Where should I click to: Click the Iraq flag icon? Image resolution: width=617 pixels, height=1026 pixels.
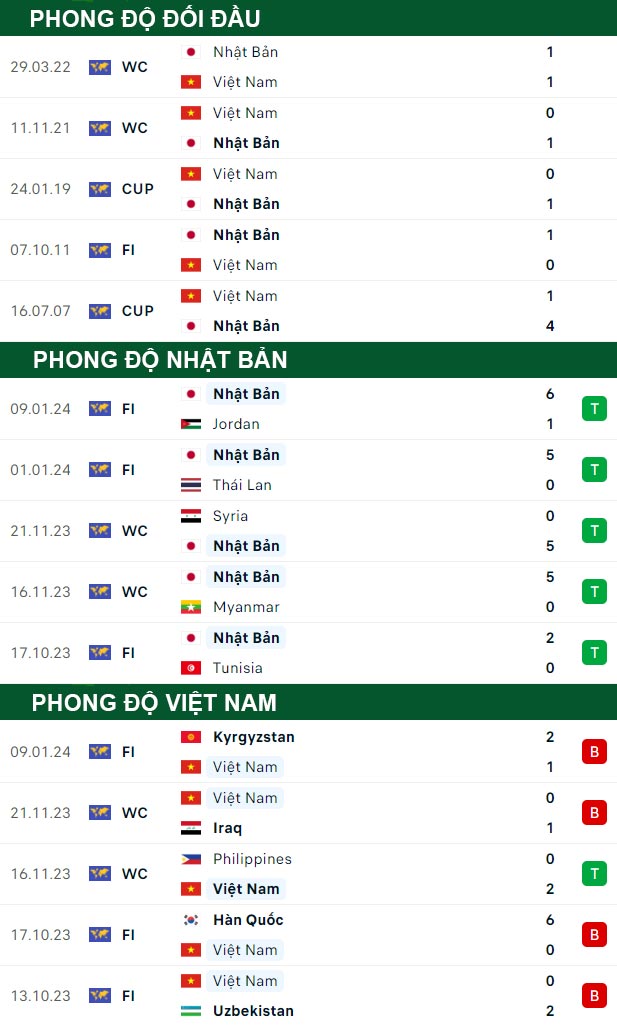[x=190, y=828]
